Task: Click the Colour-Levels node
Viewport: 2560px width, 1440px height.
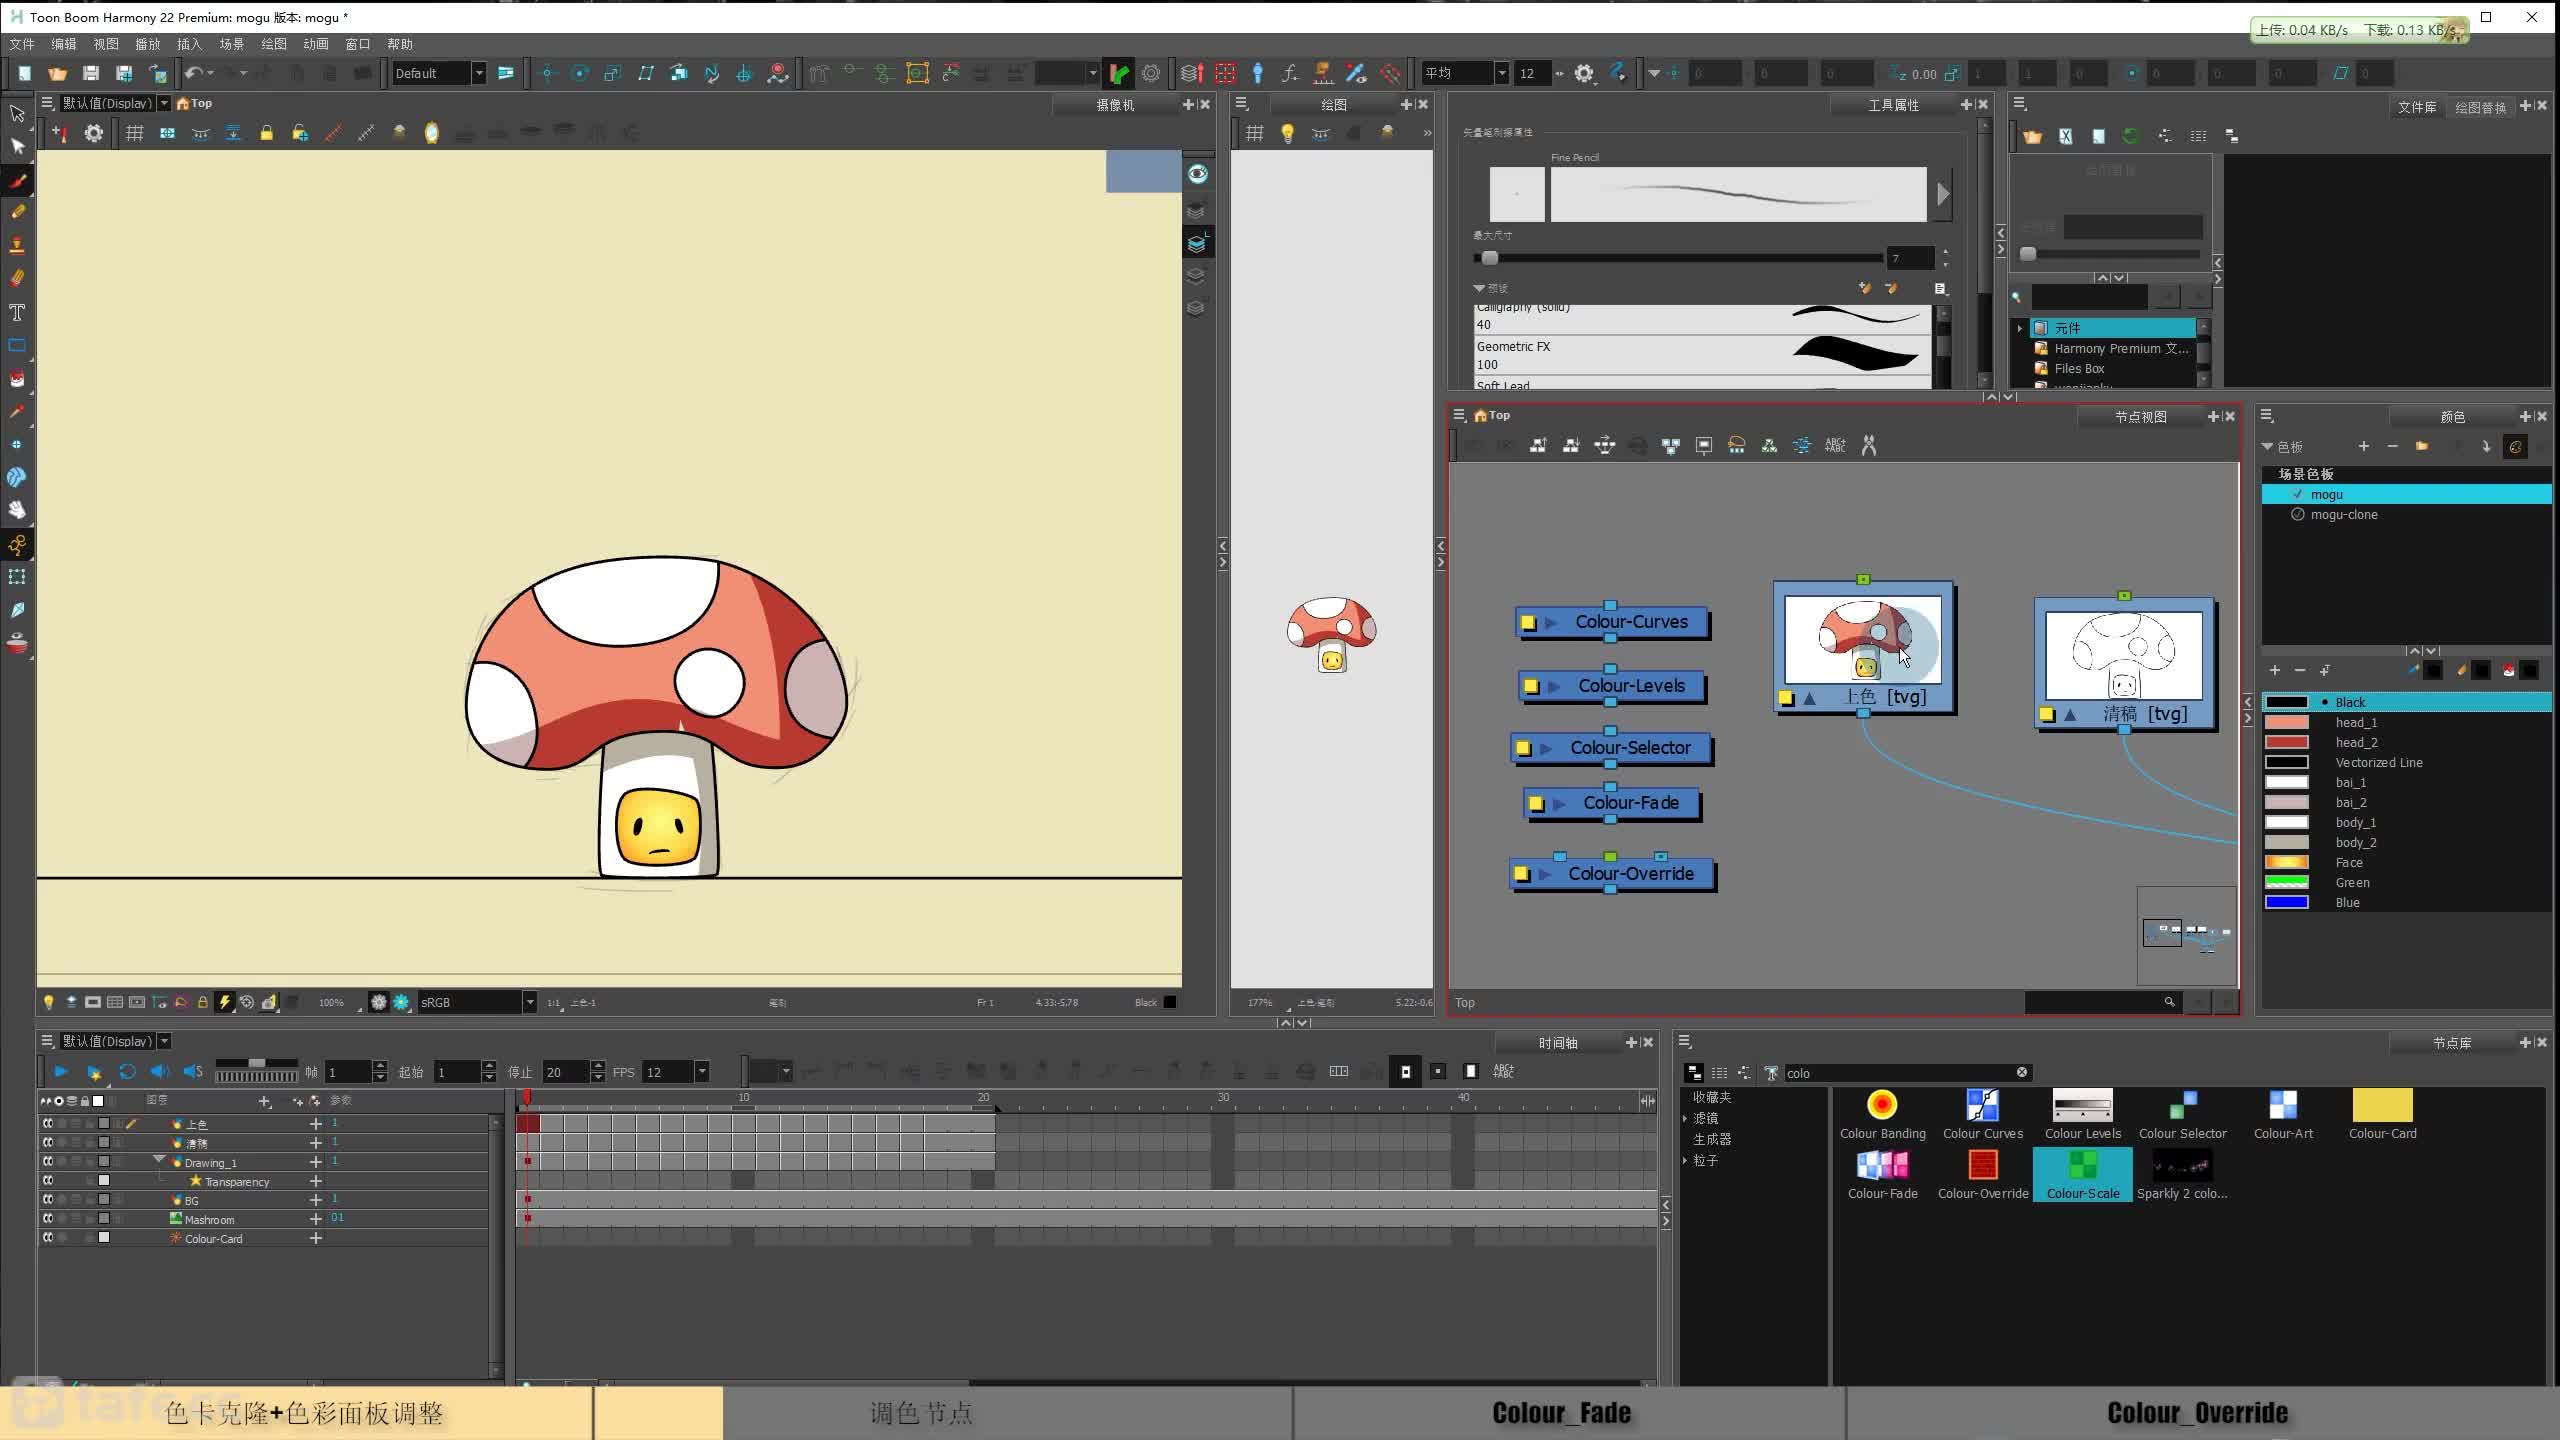Action: point(1612,686)
